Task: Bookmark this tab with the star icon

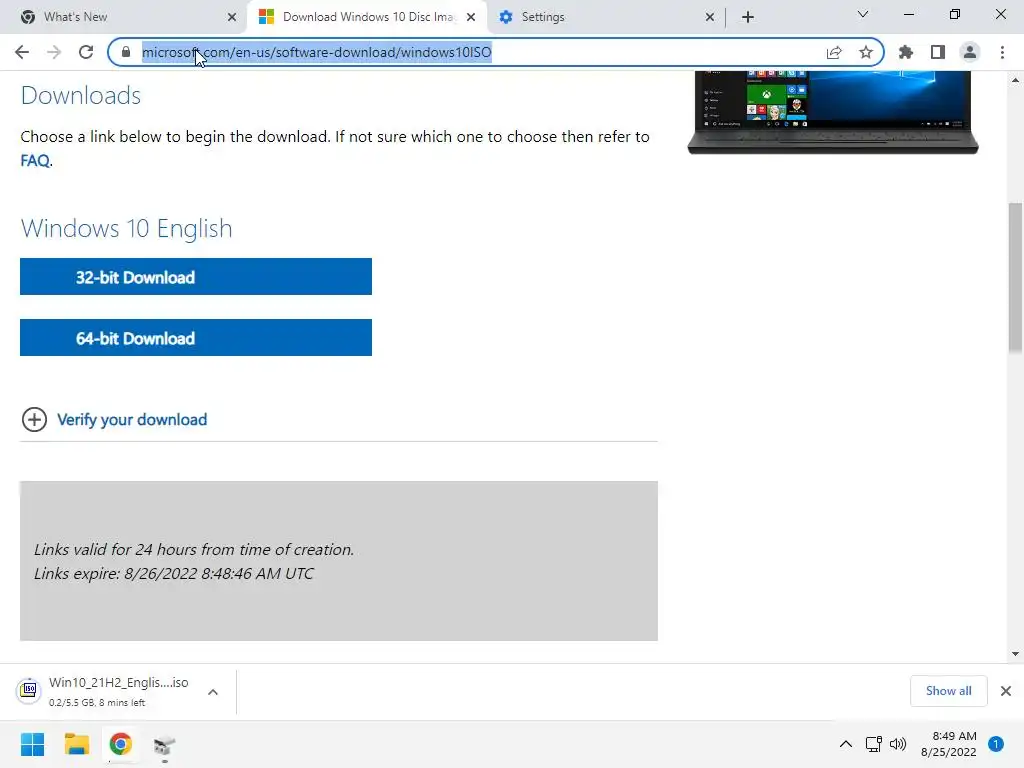Action: click(x=866, y=52)
